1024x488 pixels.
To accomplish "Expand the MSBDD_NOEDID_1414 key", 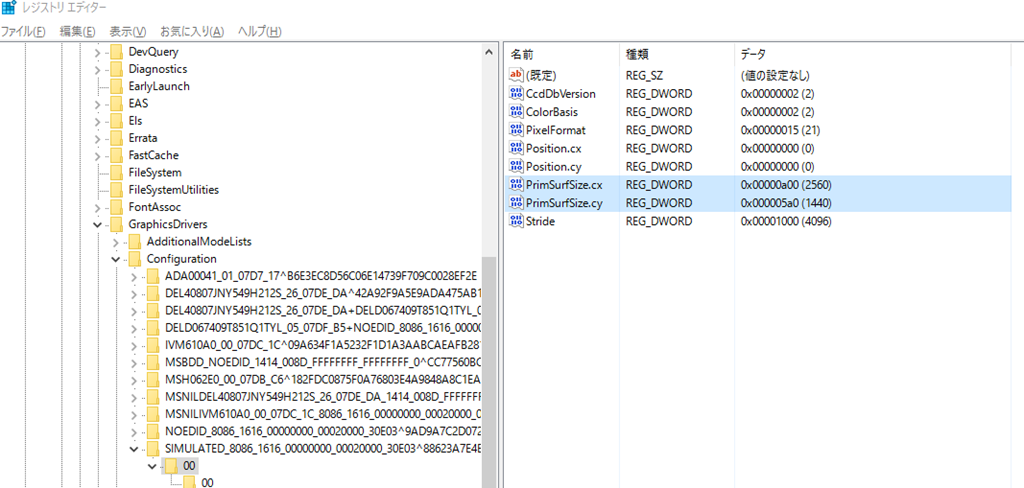I will 135,363.
